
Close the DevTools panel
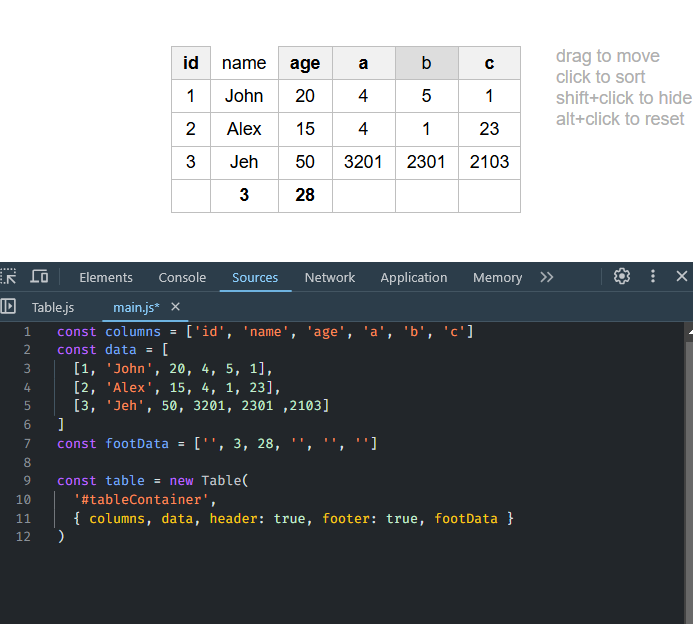tap(682, 277)
